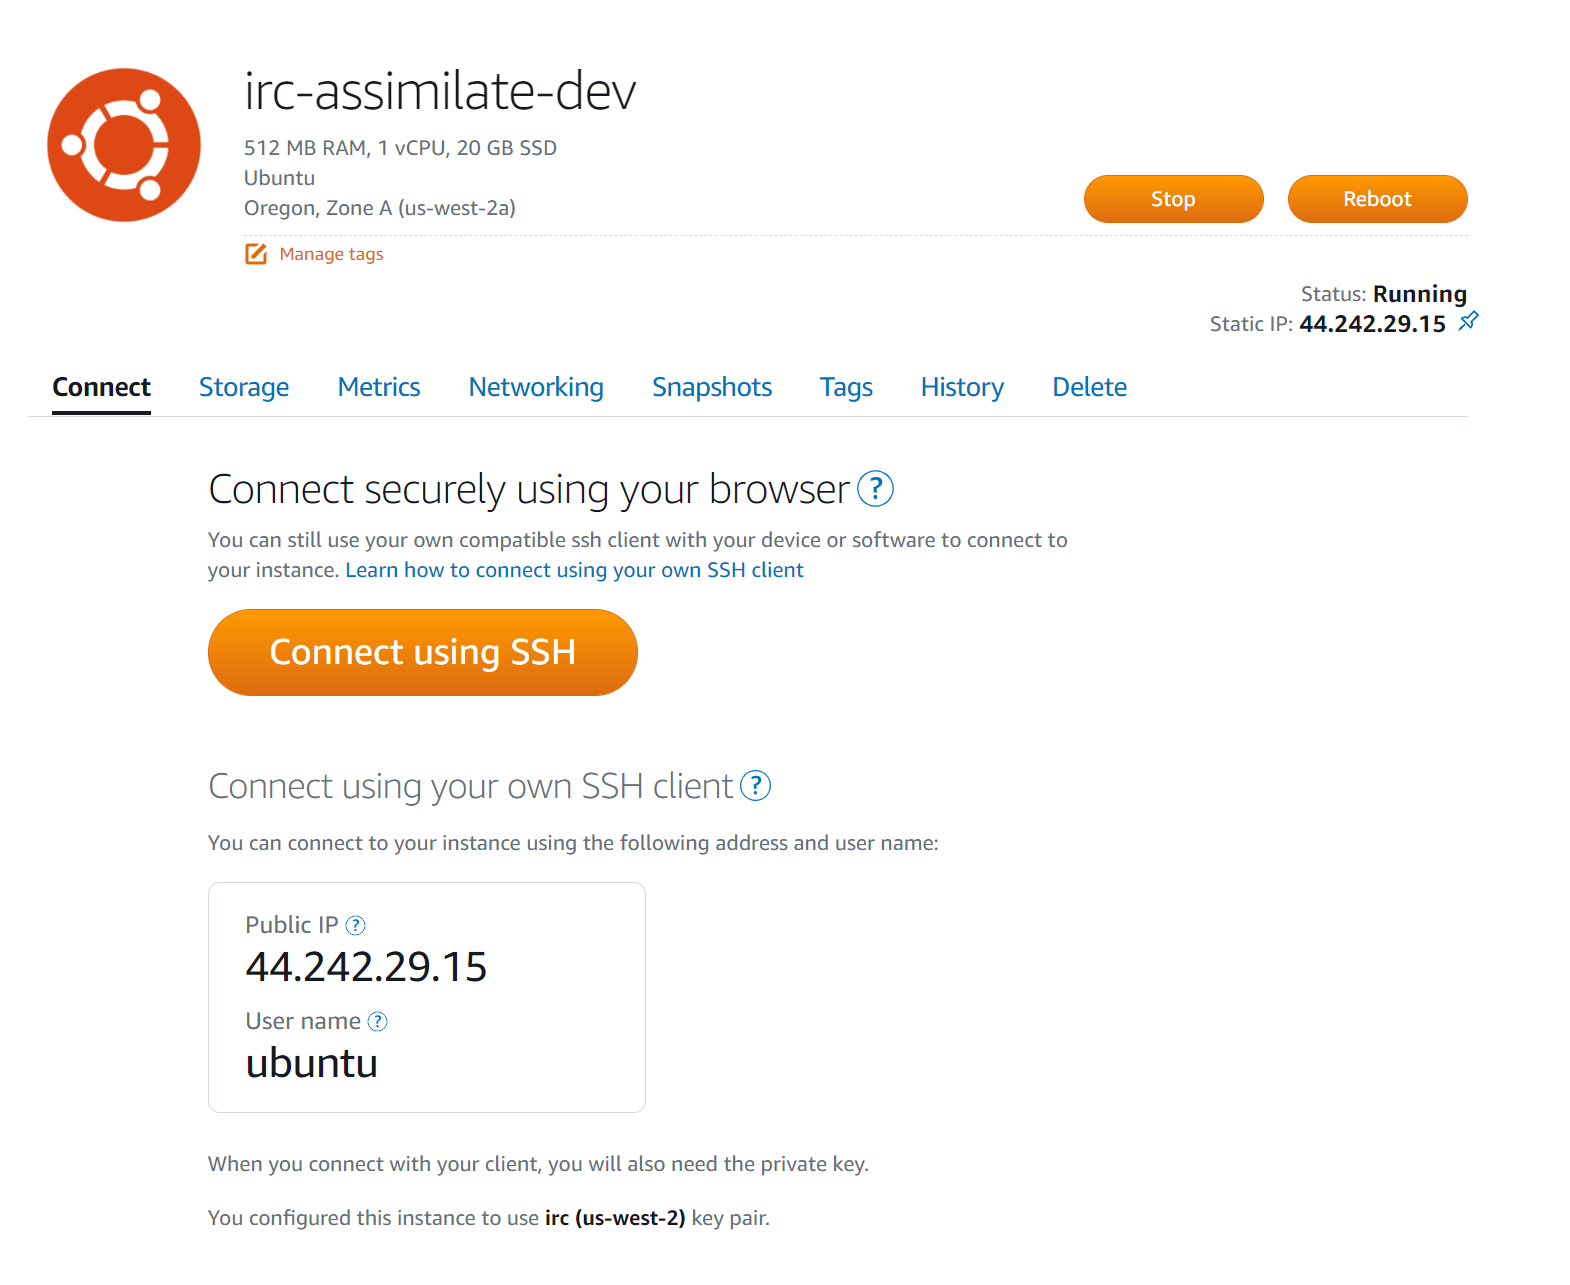Go to the Networking tab
This screenshot has width=1570, height=1285.
tap(536, 387)
